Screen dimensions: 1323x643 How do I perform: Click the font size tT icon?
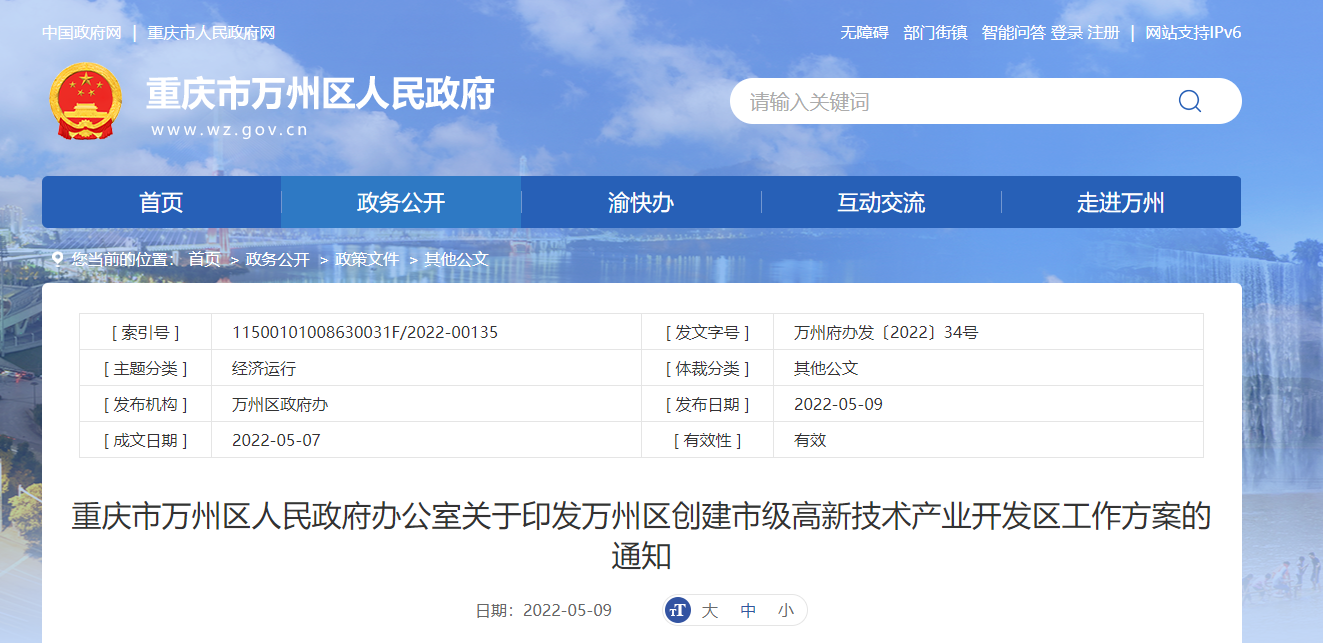678,610
